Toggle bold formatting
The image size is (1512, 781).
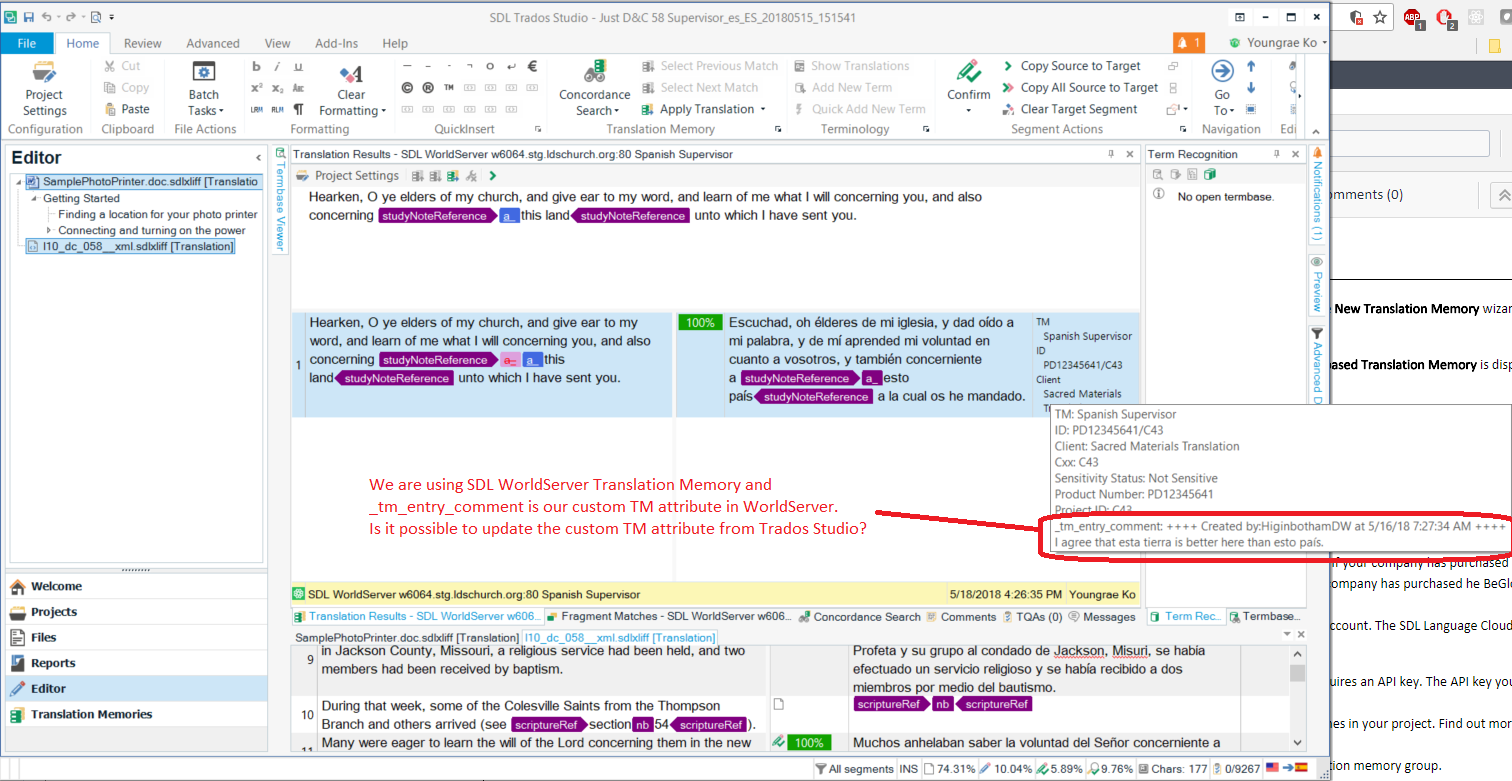tap(256, 66)
